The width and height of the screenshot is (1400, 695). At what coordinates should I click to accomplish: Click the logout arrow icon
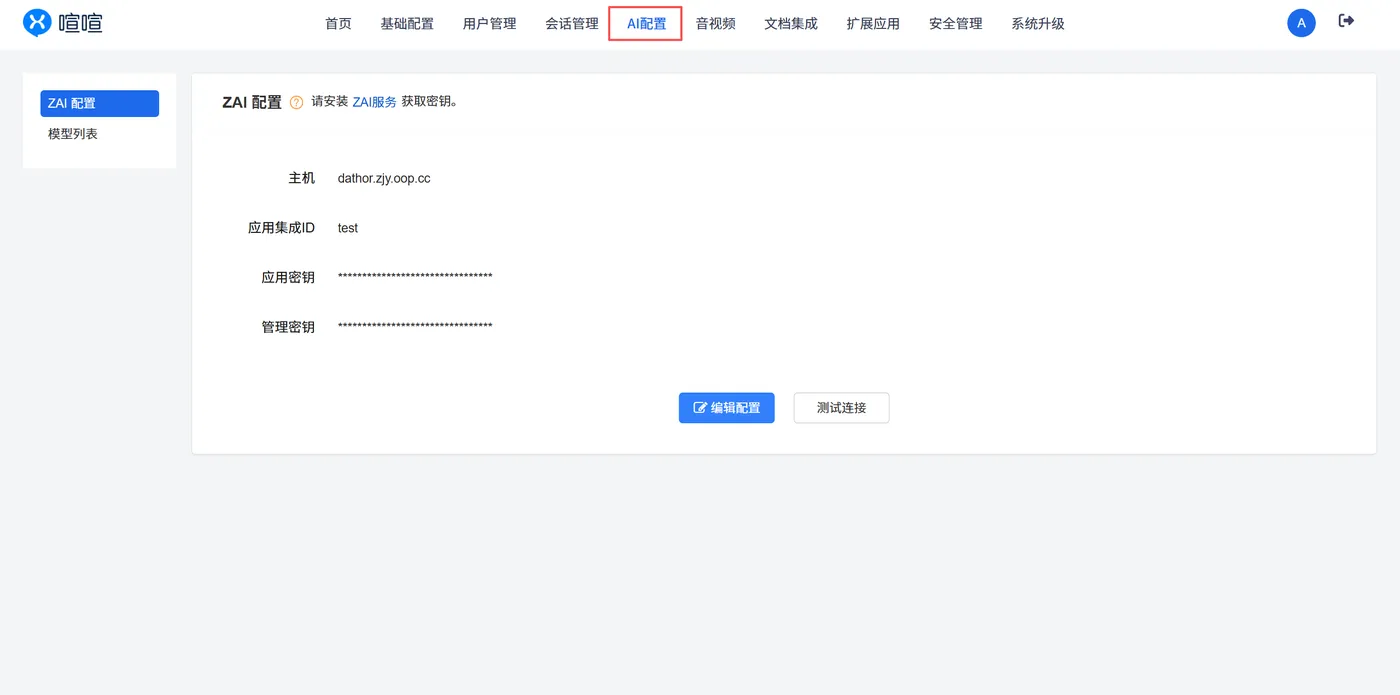pyautogui.click(x=1347, y=21)
